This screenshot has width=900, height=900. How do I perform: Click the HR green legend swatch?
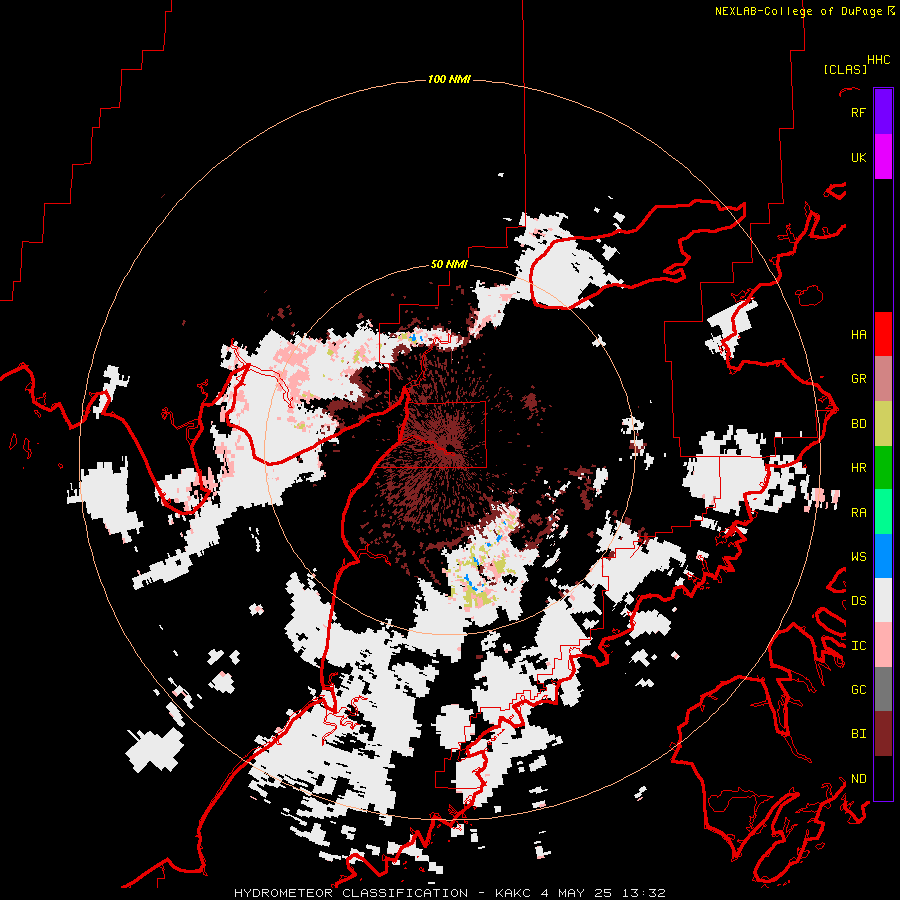(x=883, y=468)
